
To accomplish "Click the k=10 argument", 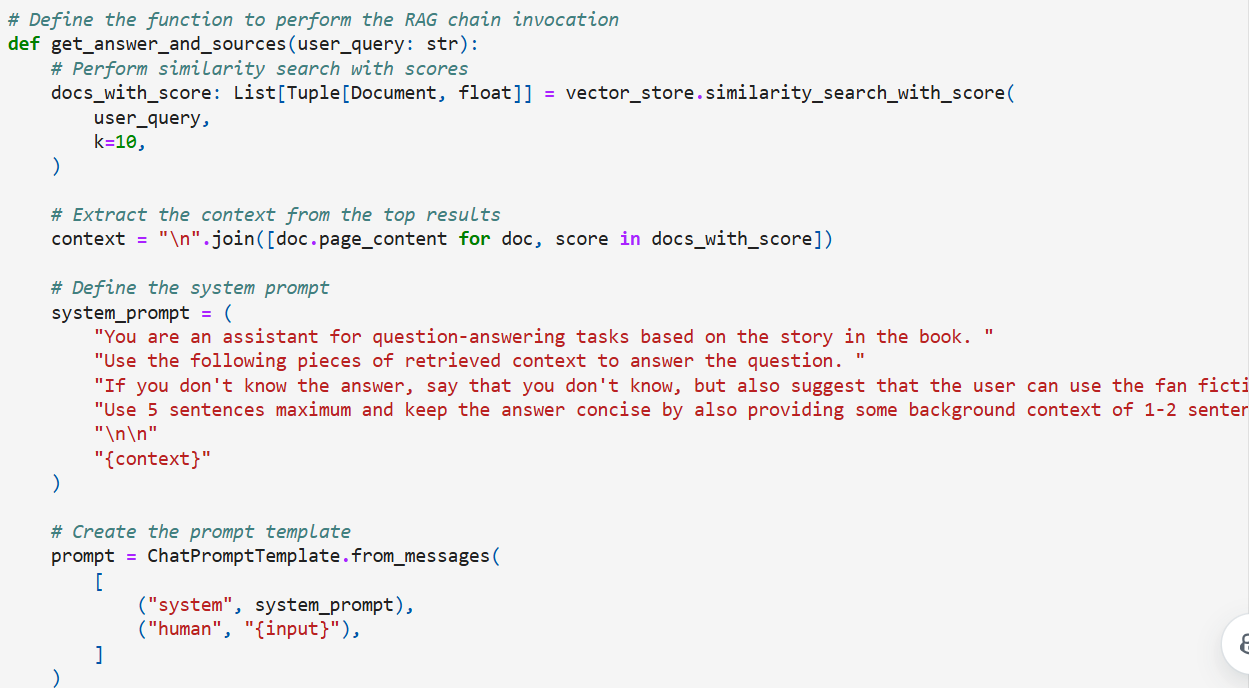I will click(119, 142).
